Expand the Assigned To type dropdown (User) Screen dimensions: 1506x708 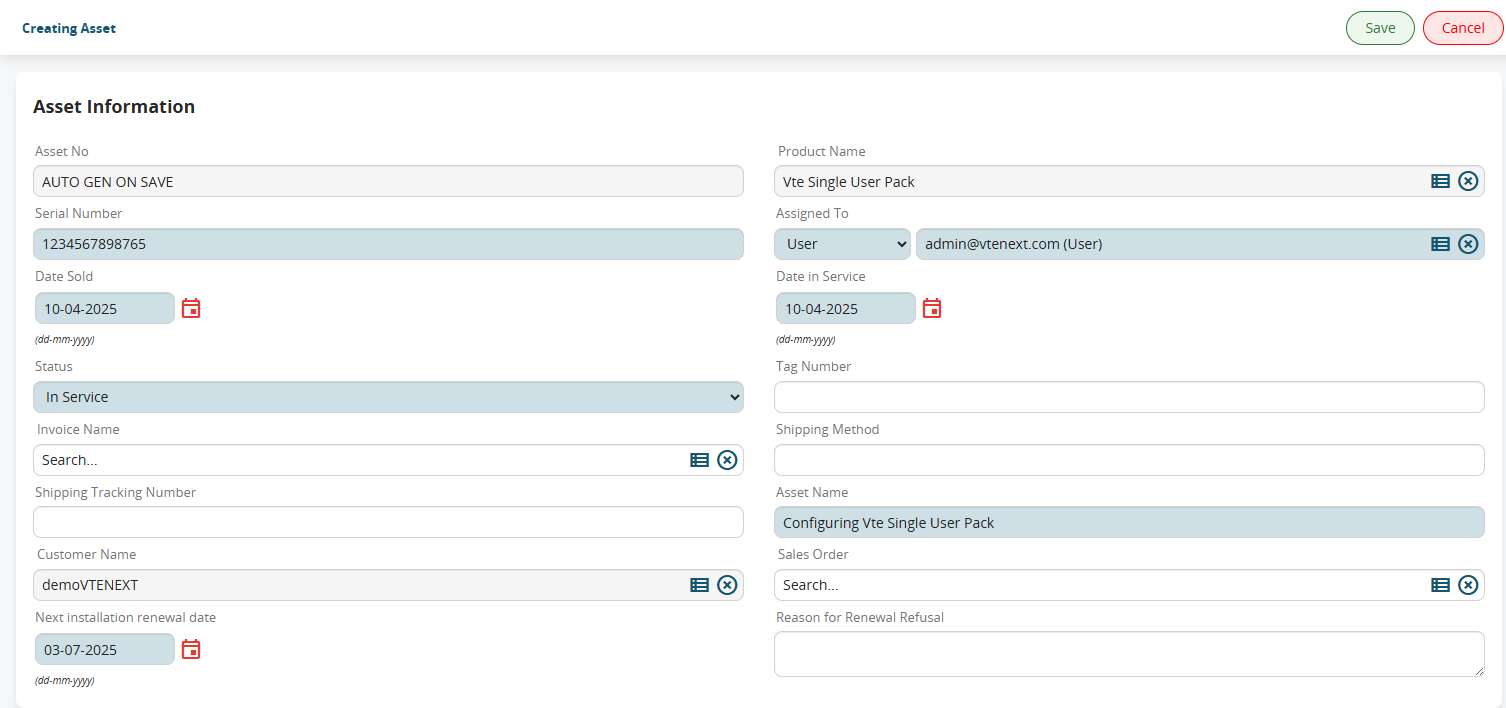[842, 244]
